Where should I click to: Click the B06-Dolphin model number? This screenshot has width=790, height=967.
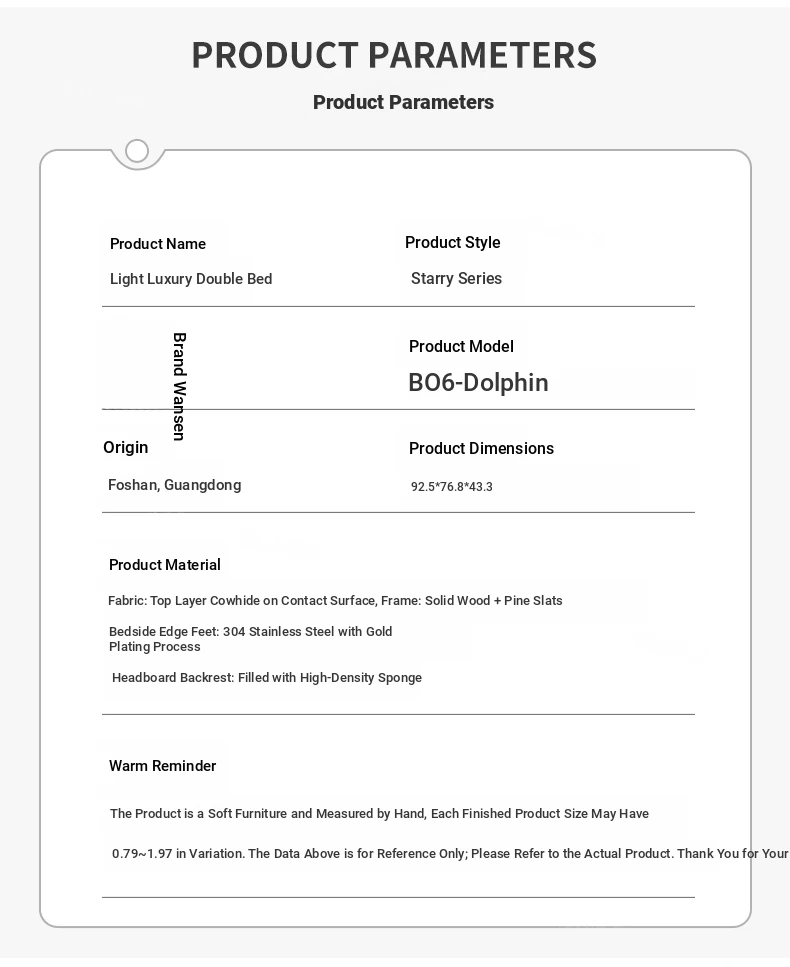coord(478,382)
